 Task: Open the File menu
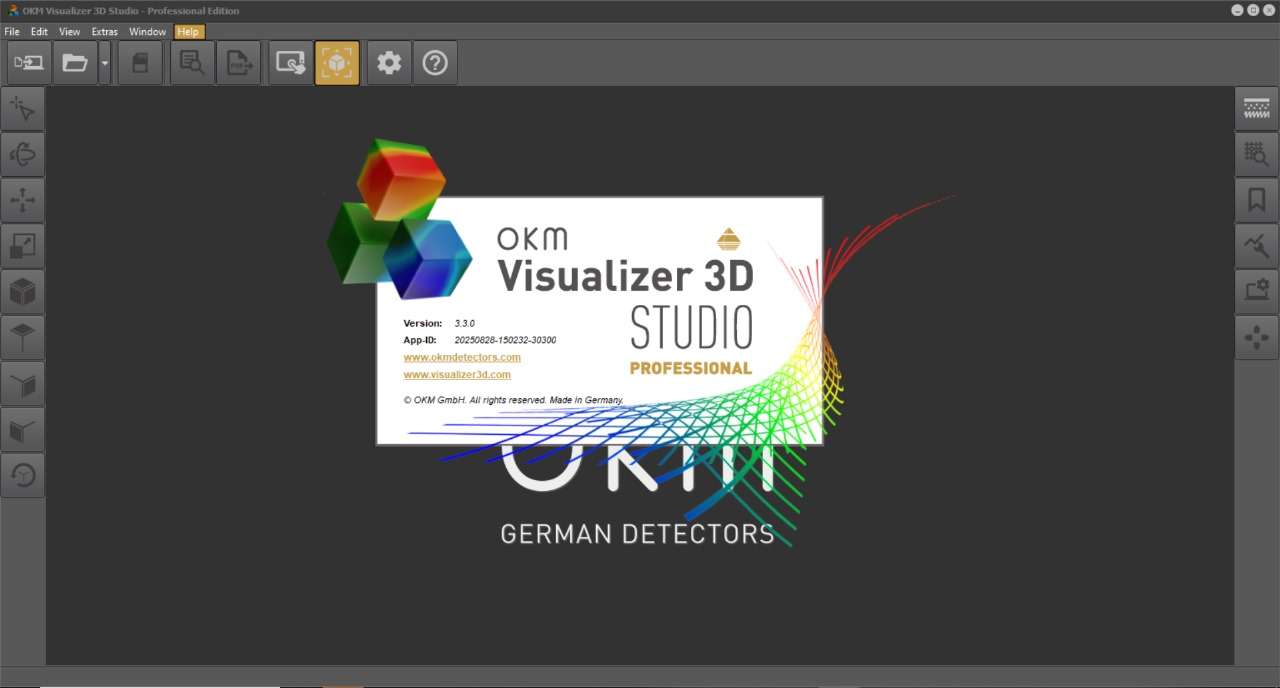coord(12,32)
